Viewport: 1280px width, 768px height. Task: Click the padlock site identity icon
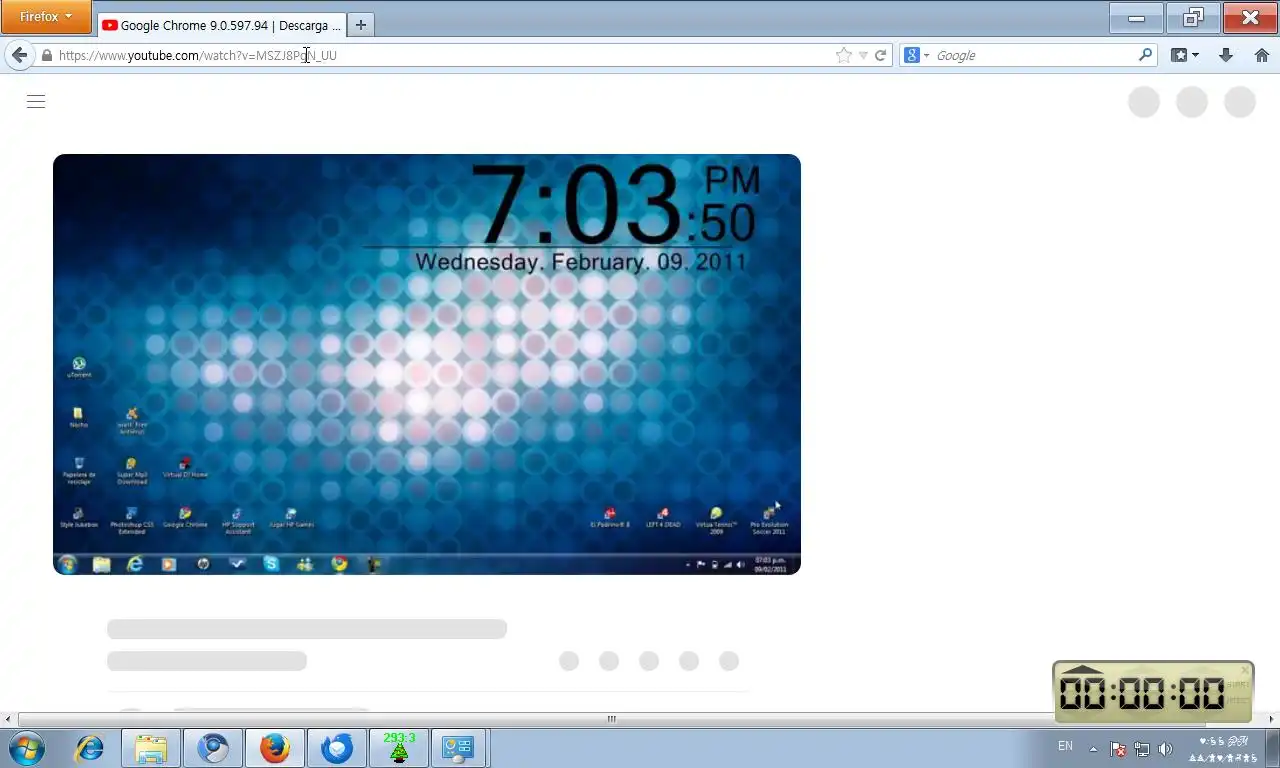[46, 56]
